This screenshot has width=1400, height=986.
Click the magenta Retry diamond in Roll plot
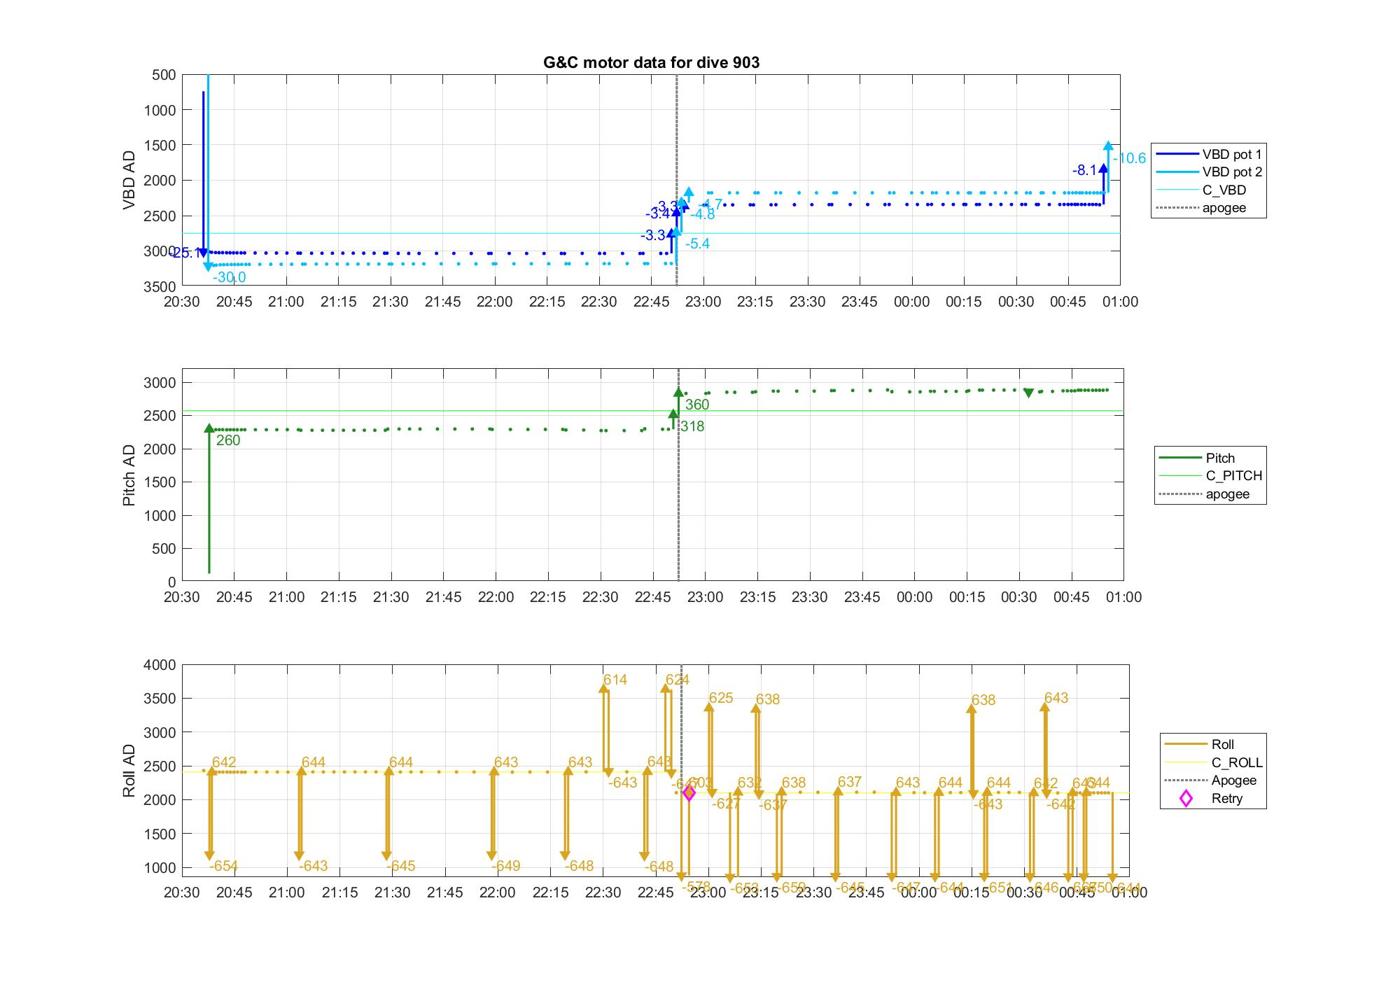coord(688,793)
